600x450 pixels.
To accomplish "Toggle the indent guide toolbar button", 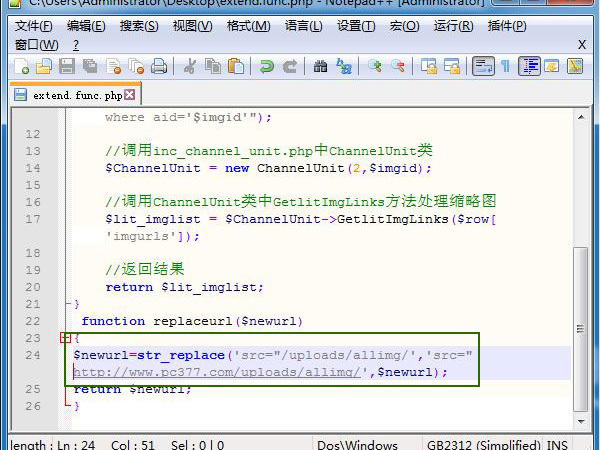I will click(x=529, y=66).
